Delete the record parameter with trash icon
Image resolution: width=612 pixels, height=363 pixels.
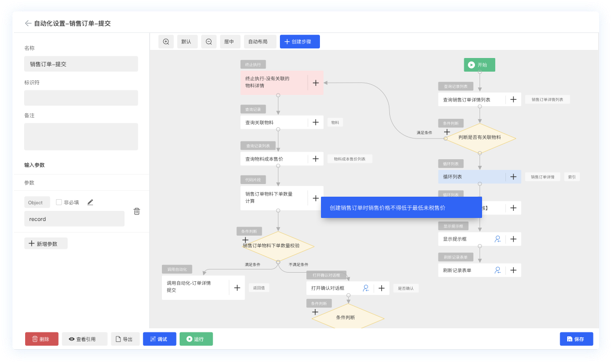click(x=137, y=212)
